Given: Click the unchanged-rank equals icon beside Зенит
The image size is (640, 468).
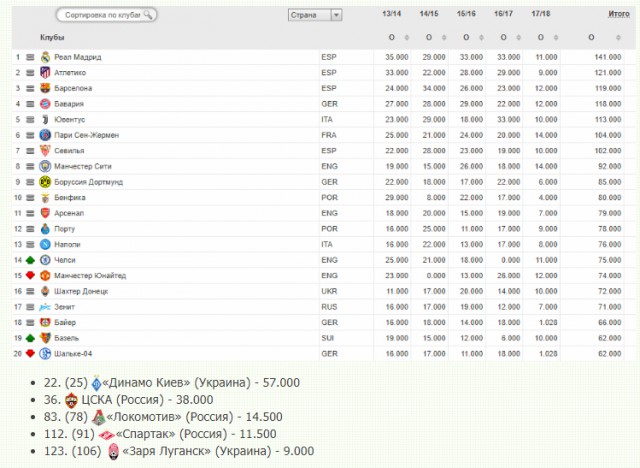Looking at the screenshot, I should coord(30,307).
